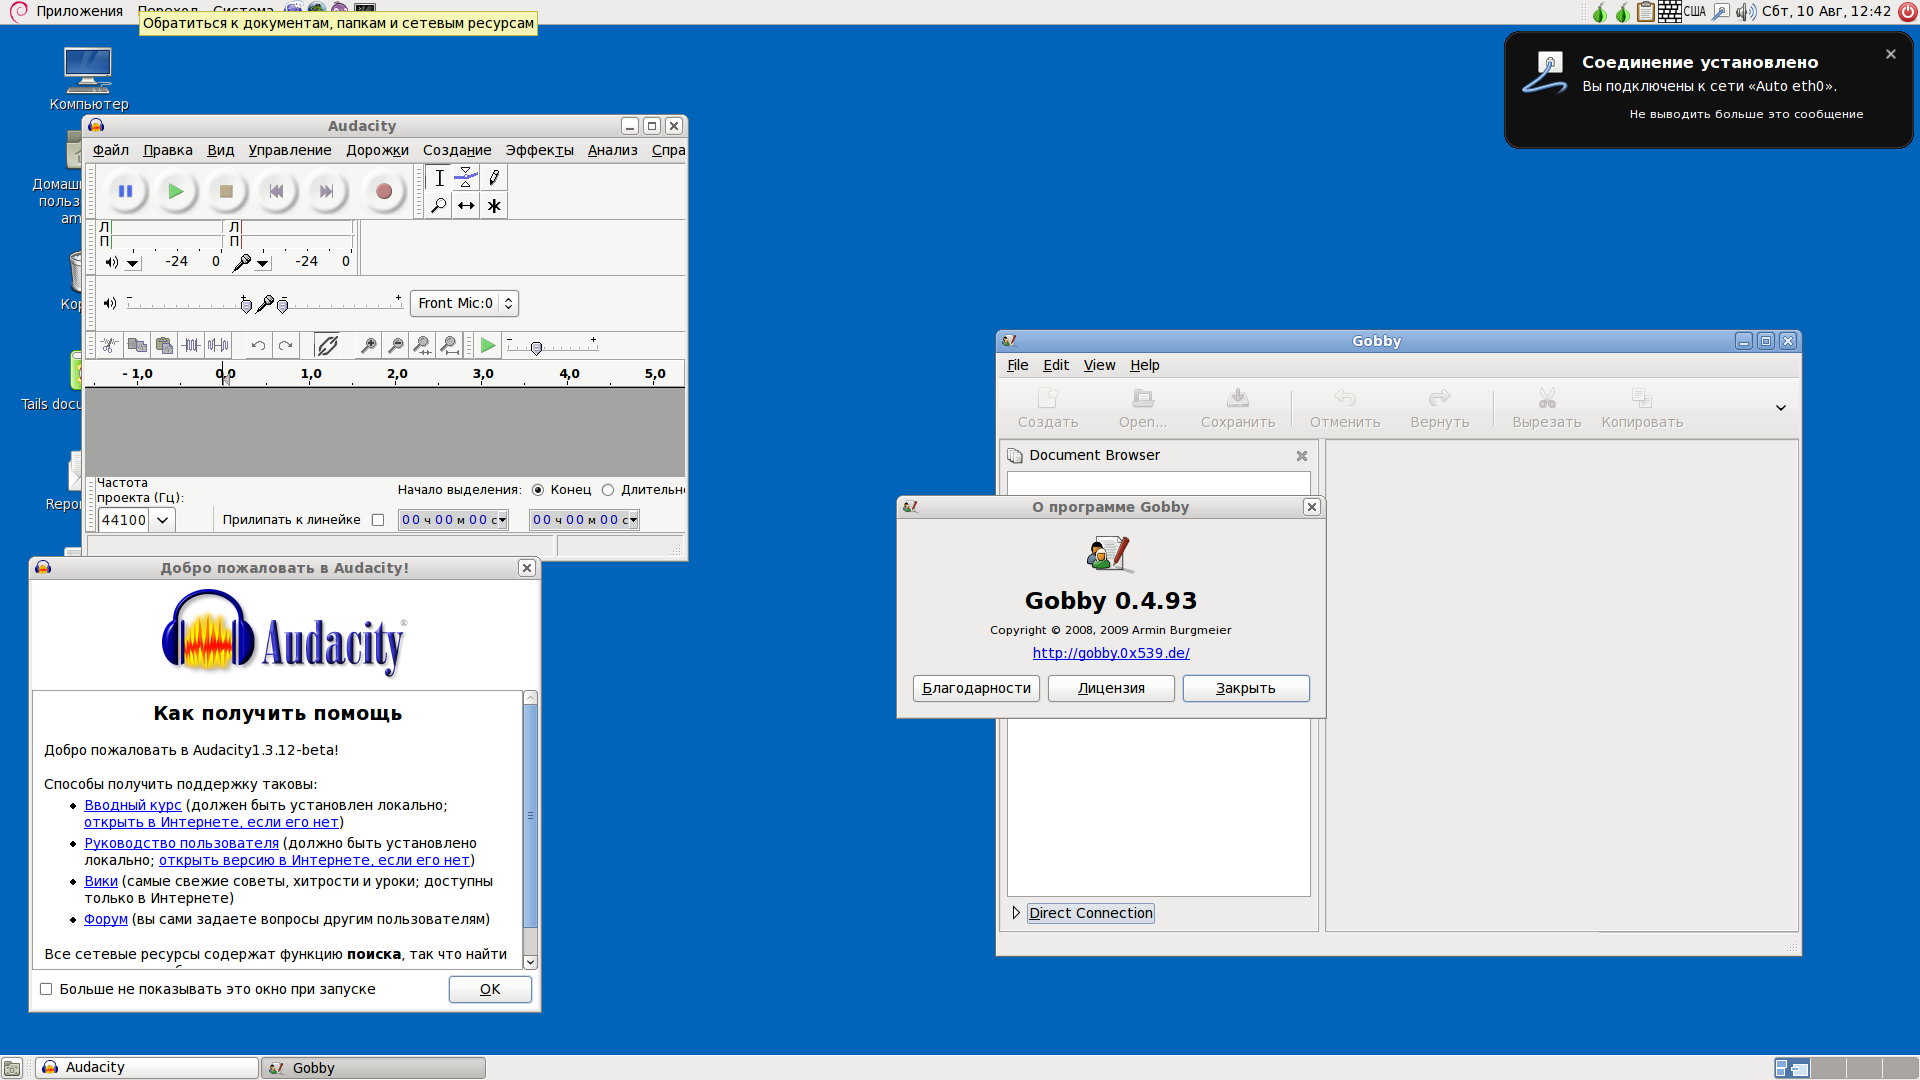Open selection start time format dropdown
This screenshot has height=1080, width=1920.
(503, 520)
